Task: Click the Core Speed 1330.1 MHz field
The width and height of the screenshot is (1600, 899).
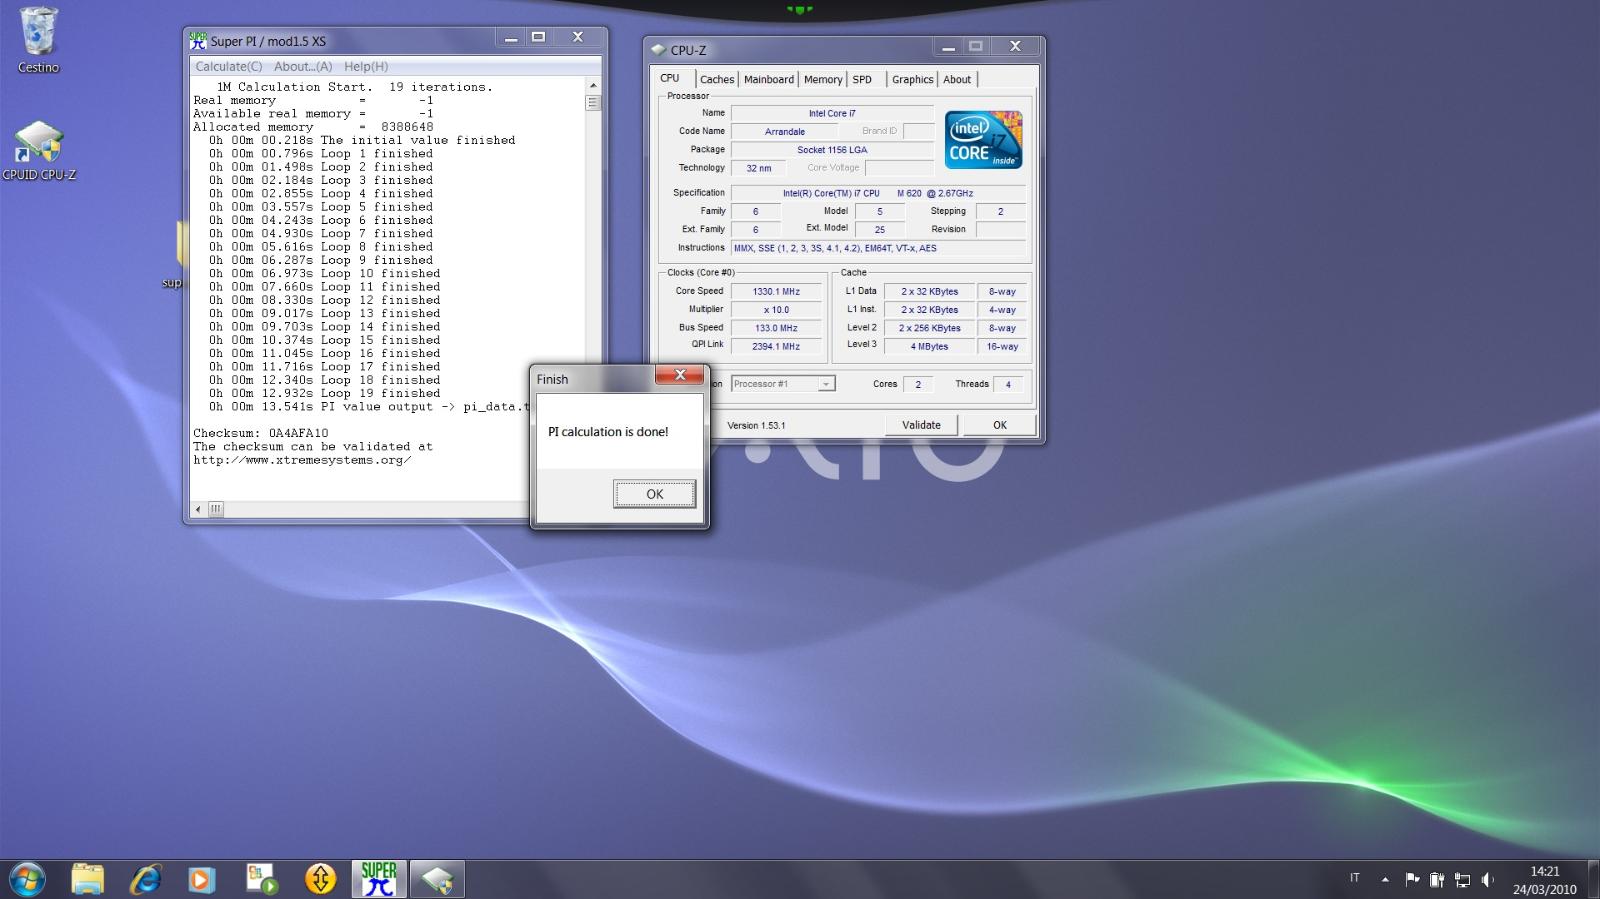Action: click(776, 292)
